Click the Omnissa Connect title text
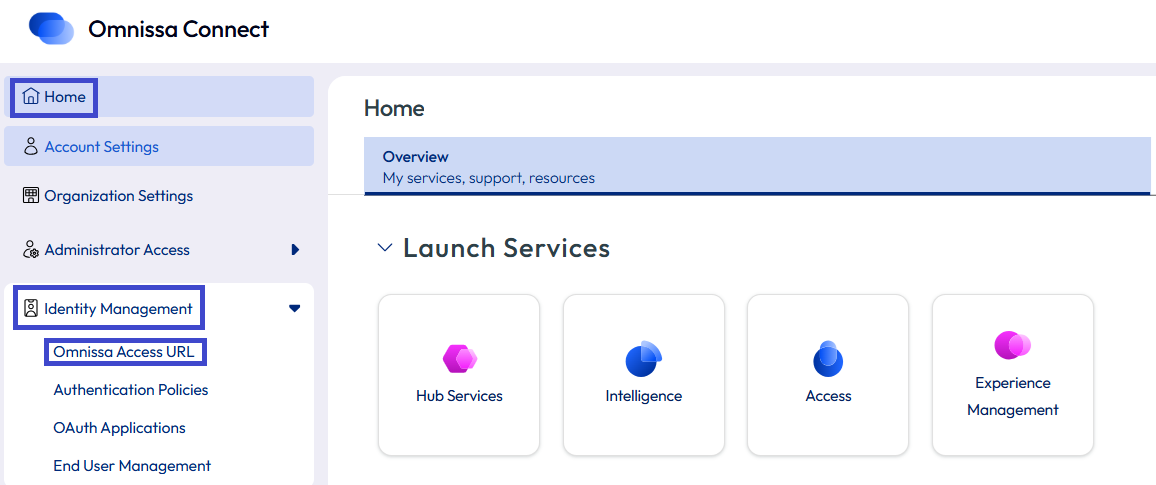The width and height of the screenshot is (1156, 485). pyautogui.click(x=178, y=29)
